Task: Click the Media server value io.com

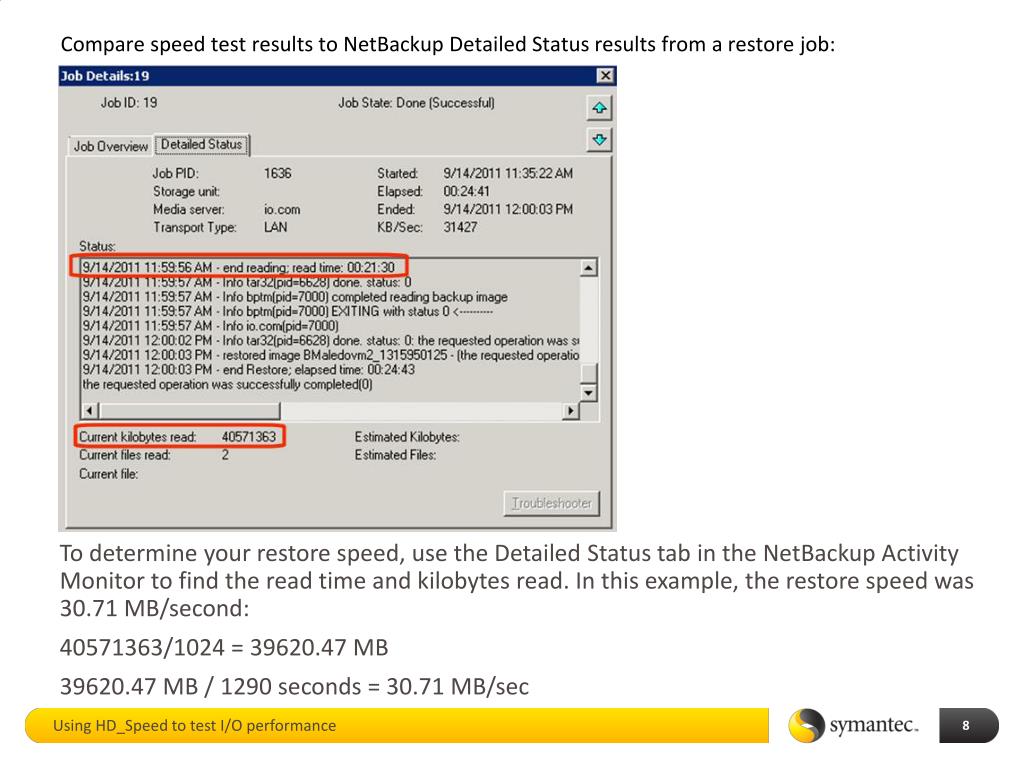Action: [282, 210]
